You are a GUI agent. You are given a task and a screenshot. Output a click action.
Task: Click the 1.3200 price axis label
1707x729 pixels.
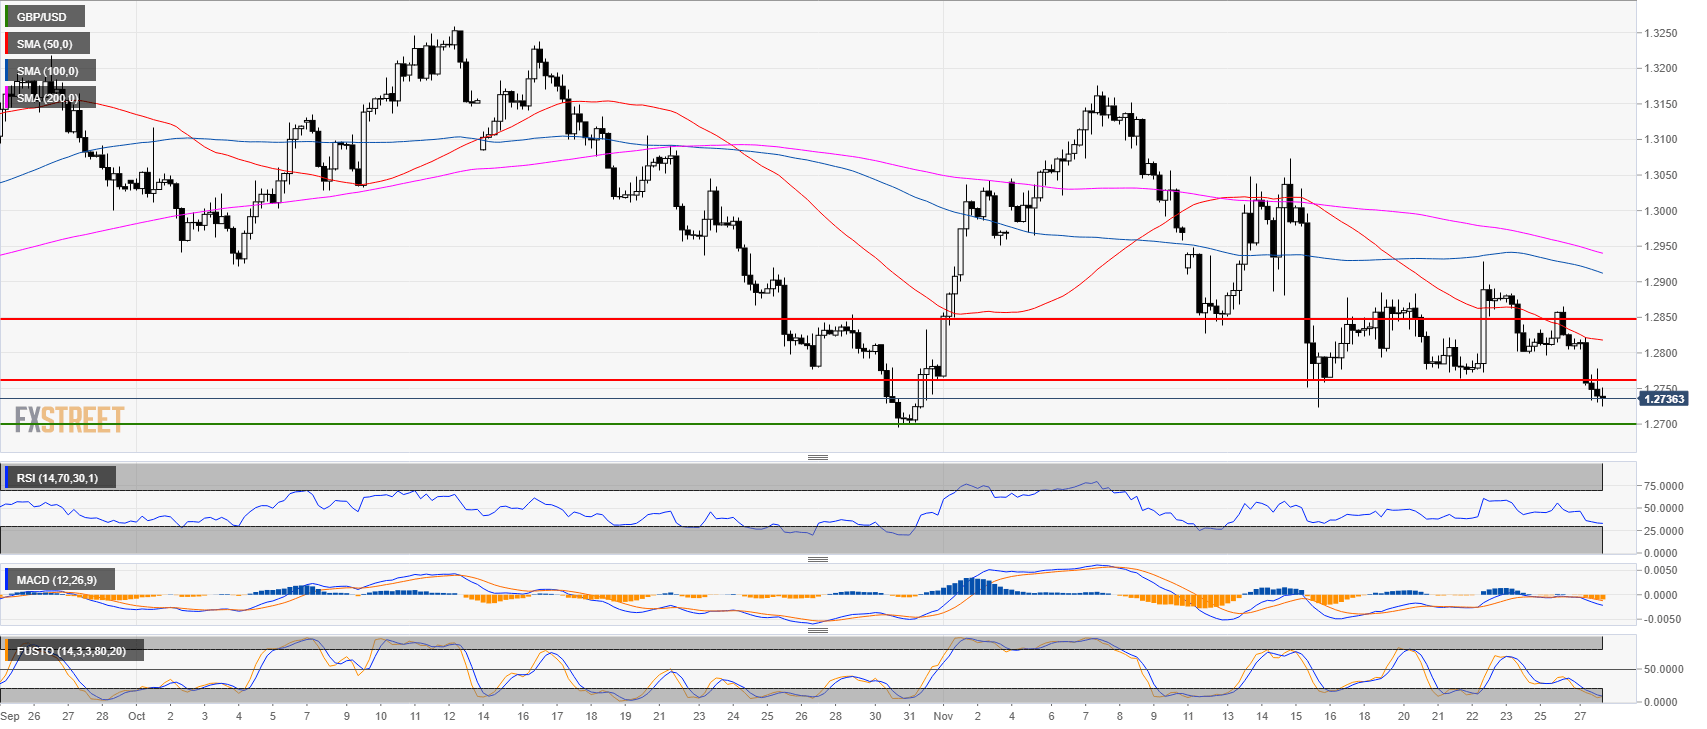1661,68
